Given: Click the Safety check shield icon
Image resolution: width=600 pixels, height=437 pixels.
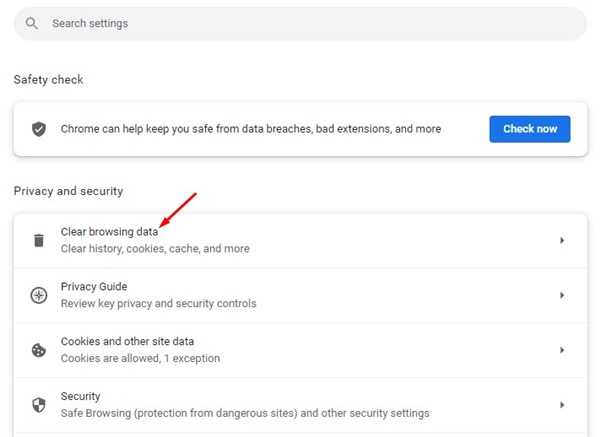Looking at the screenshot, I should pyautogui.click(x=39, y=129).
